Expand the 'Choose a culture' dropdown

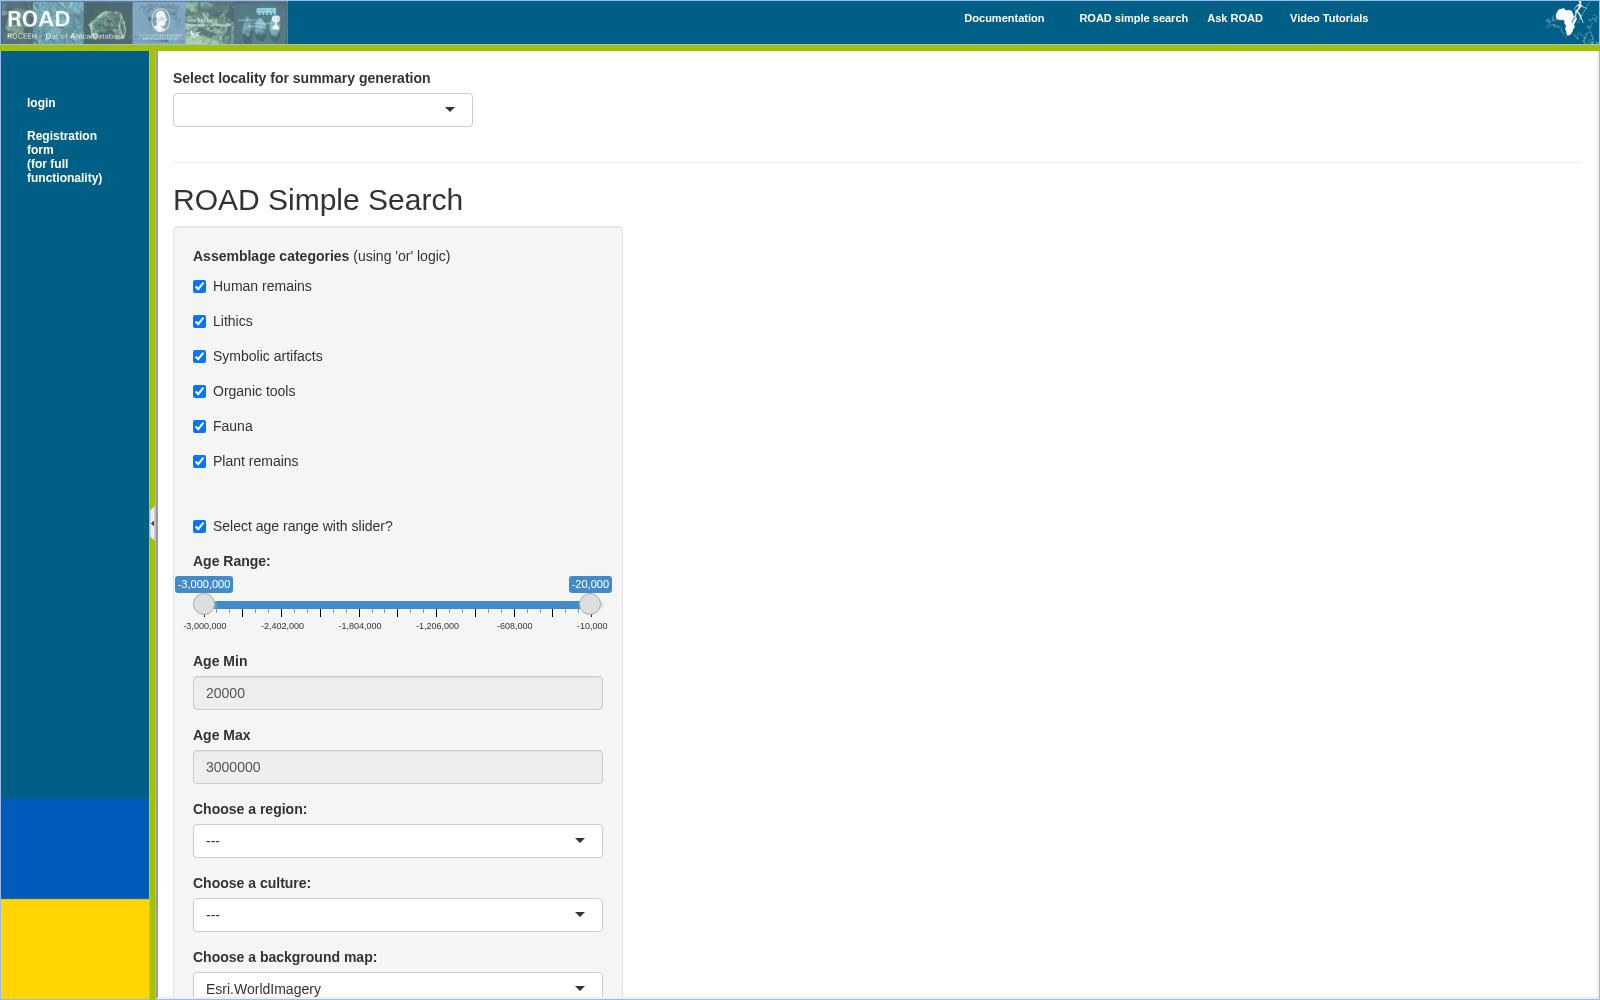pyautogui.click(x=398, y=915)
